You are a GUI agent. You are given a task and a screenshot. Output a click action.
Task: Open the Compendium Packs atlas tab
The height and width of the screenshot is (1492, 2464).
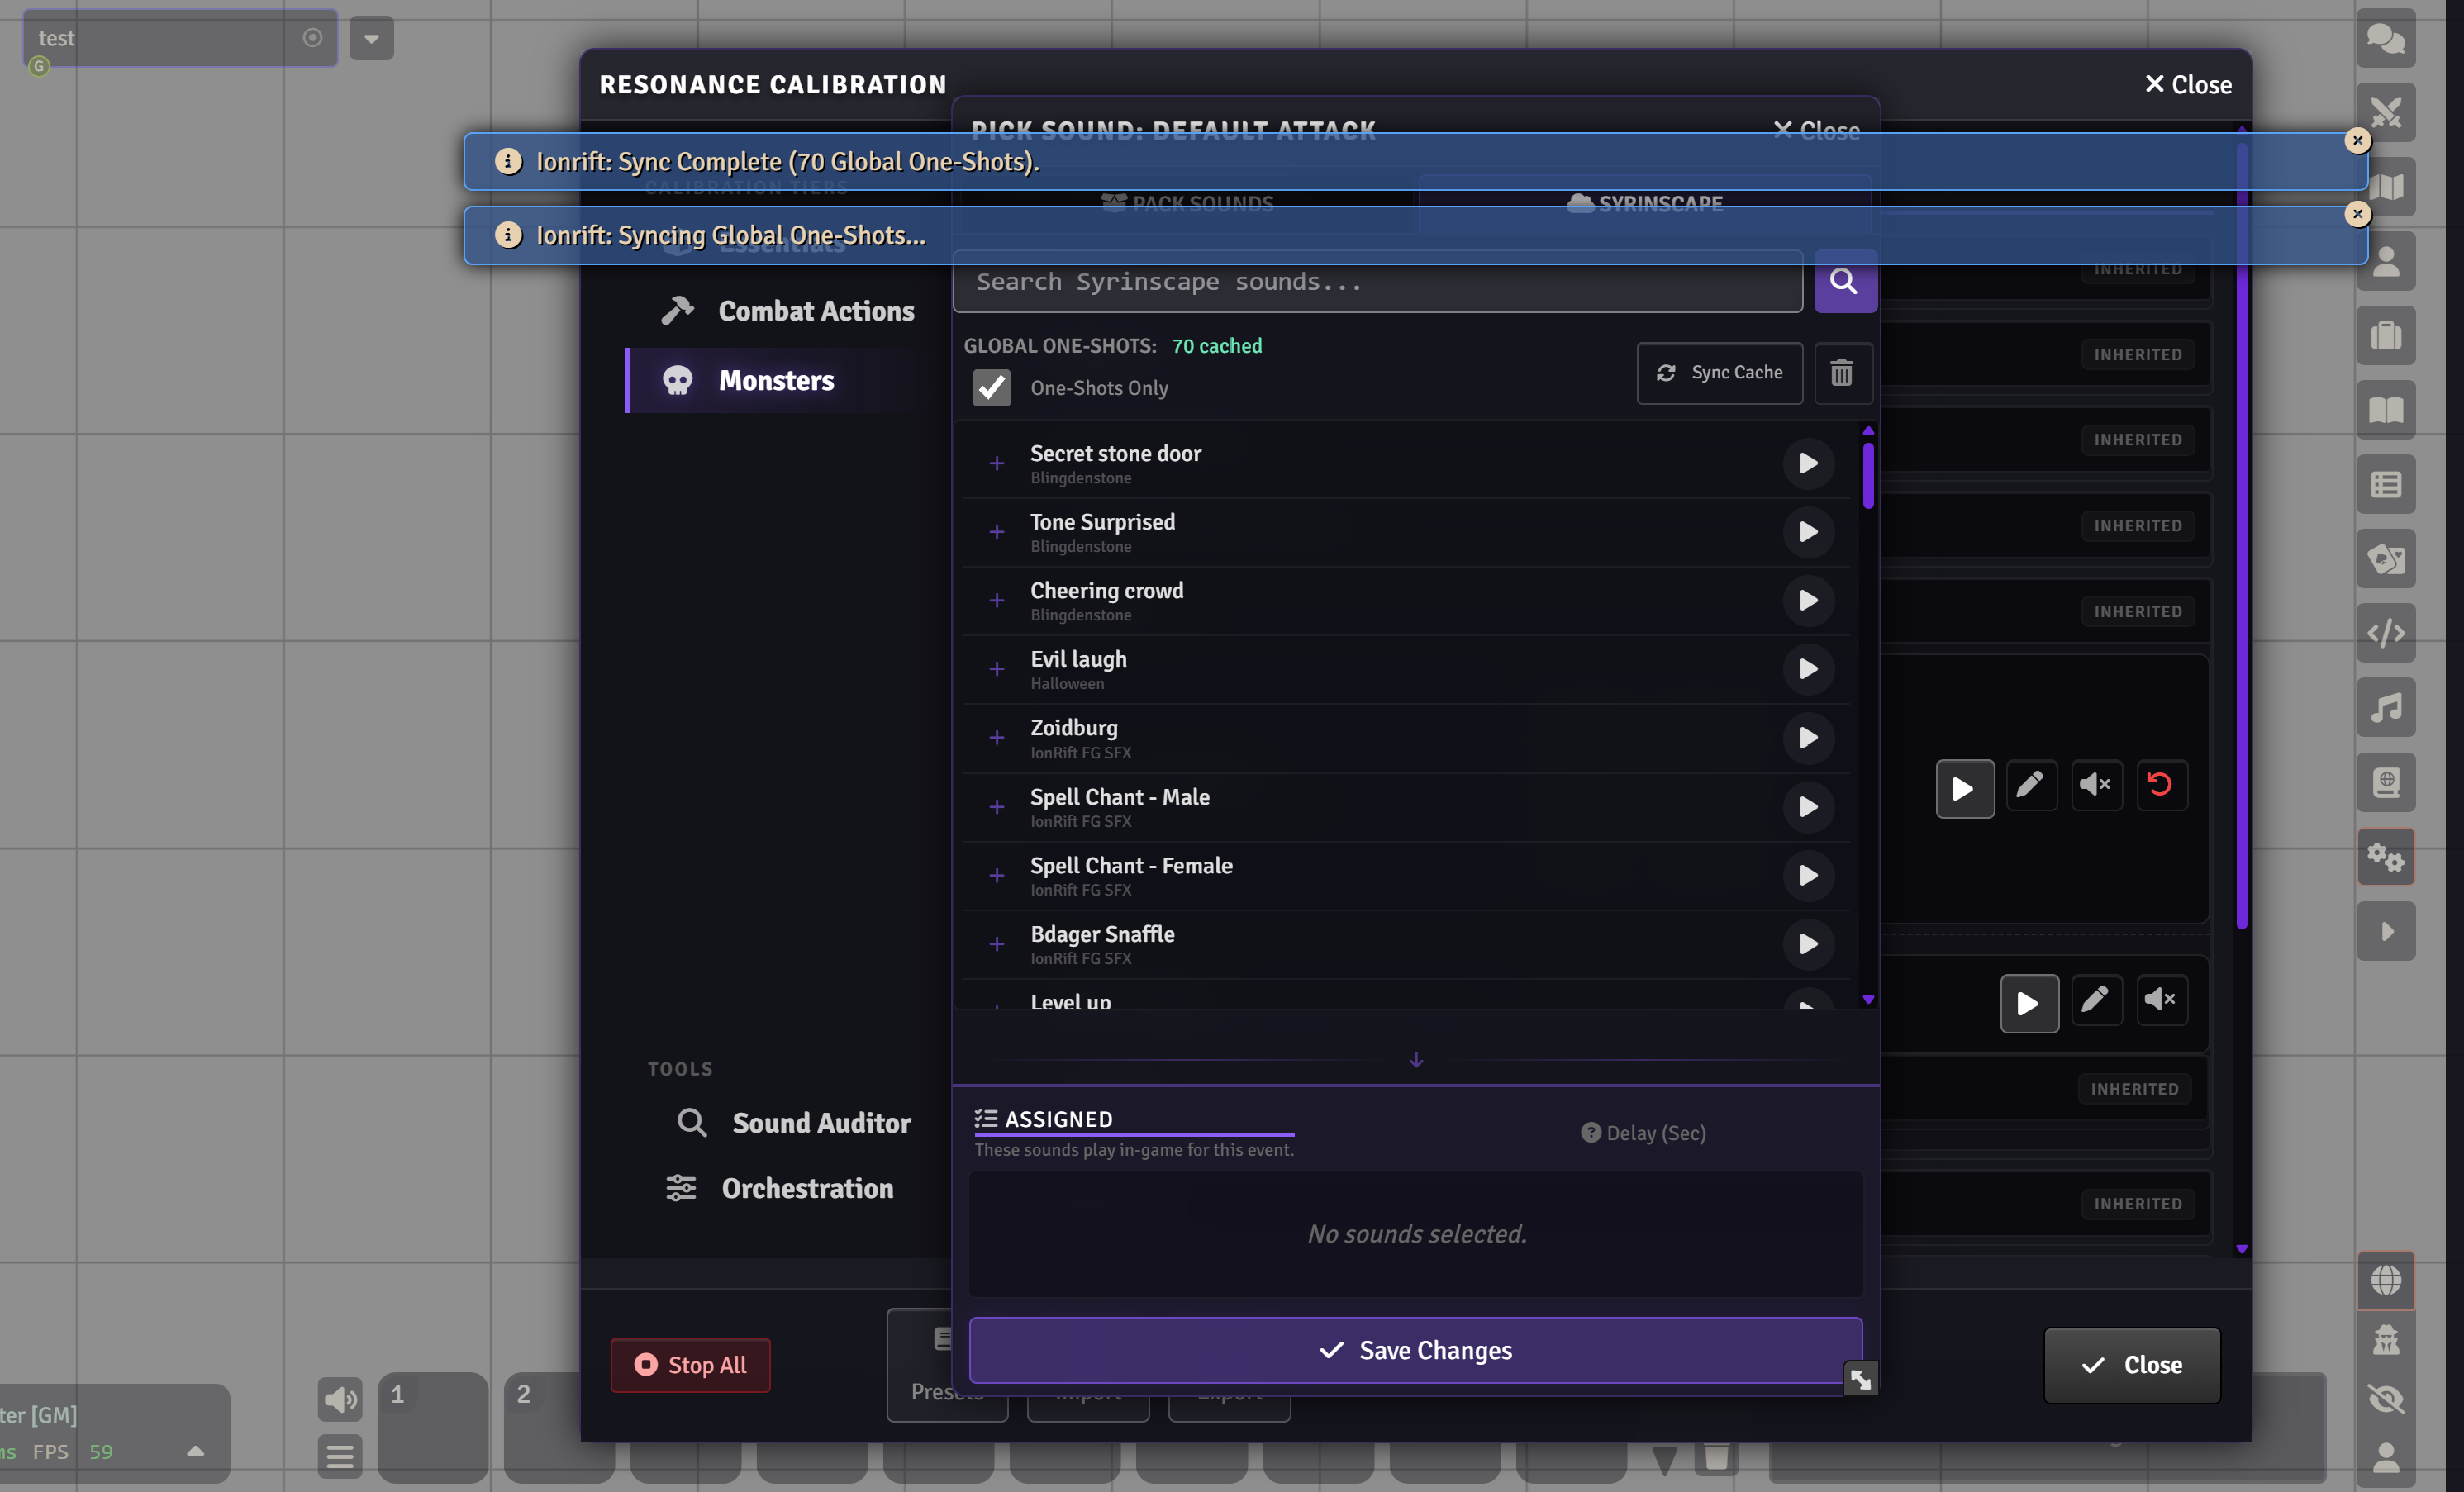2385,782
